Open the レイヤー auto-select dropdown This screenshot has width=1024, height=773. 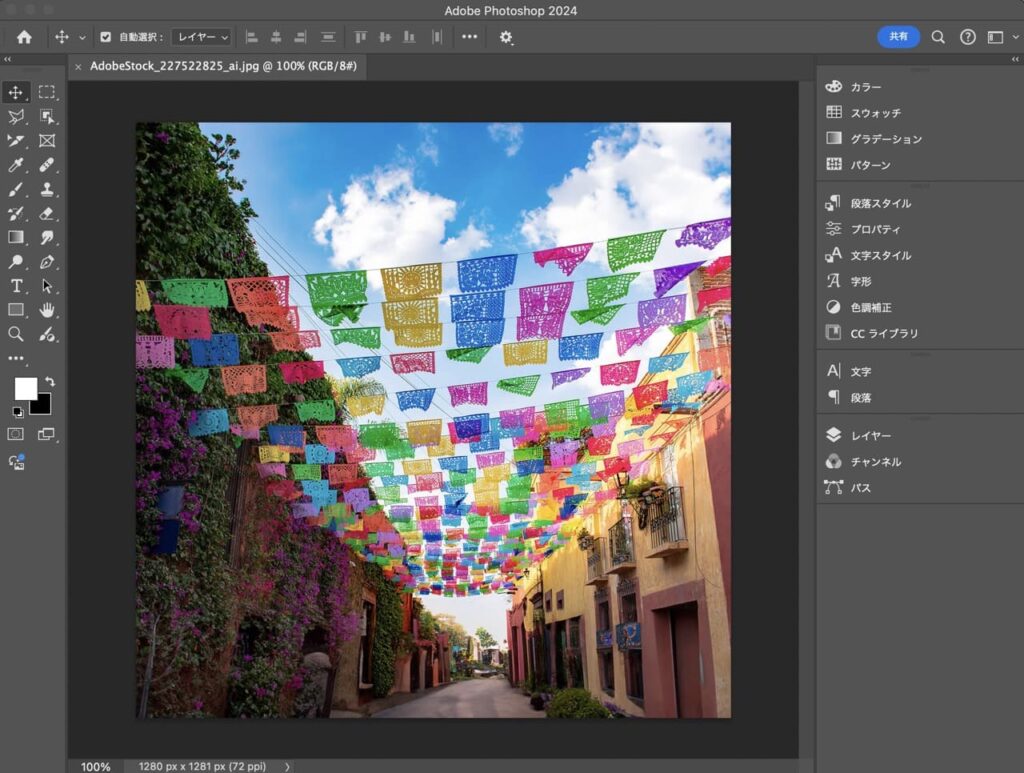tap(201, 37)
